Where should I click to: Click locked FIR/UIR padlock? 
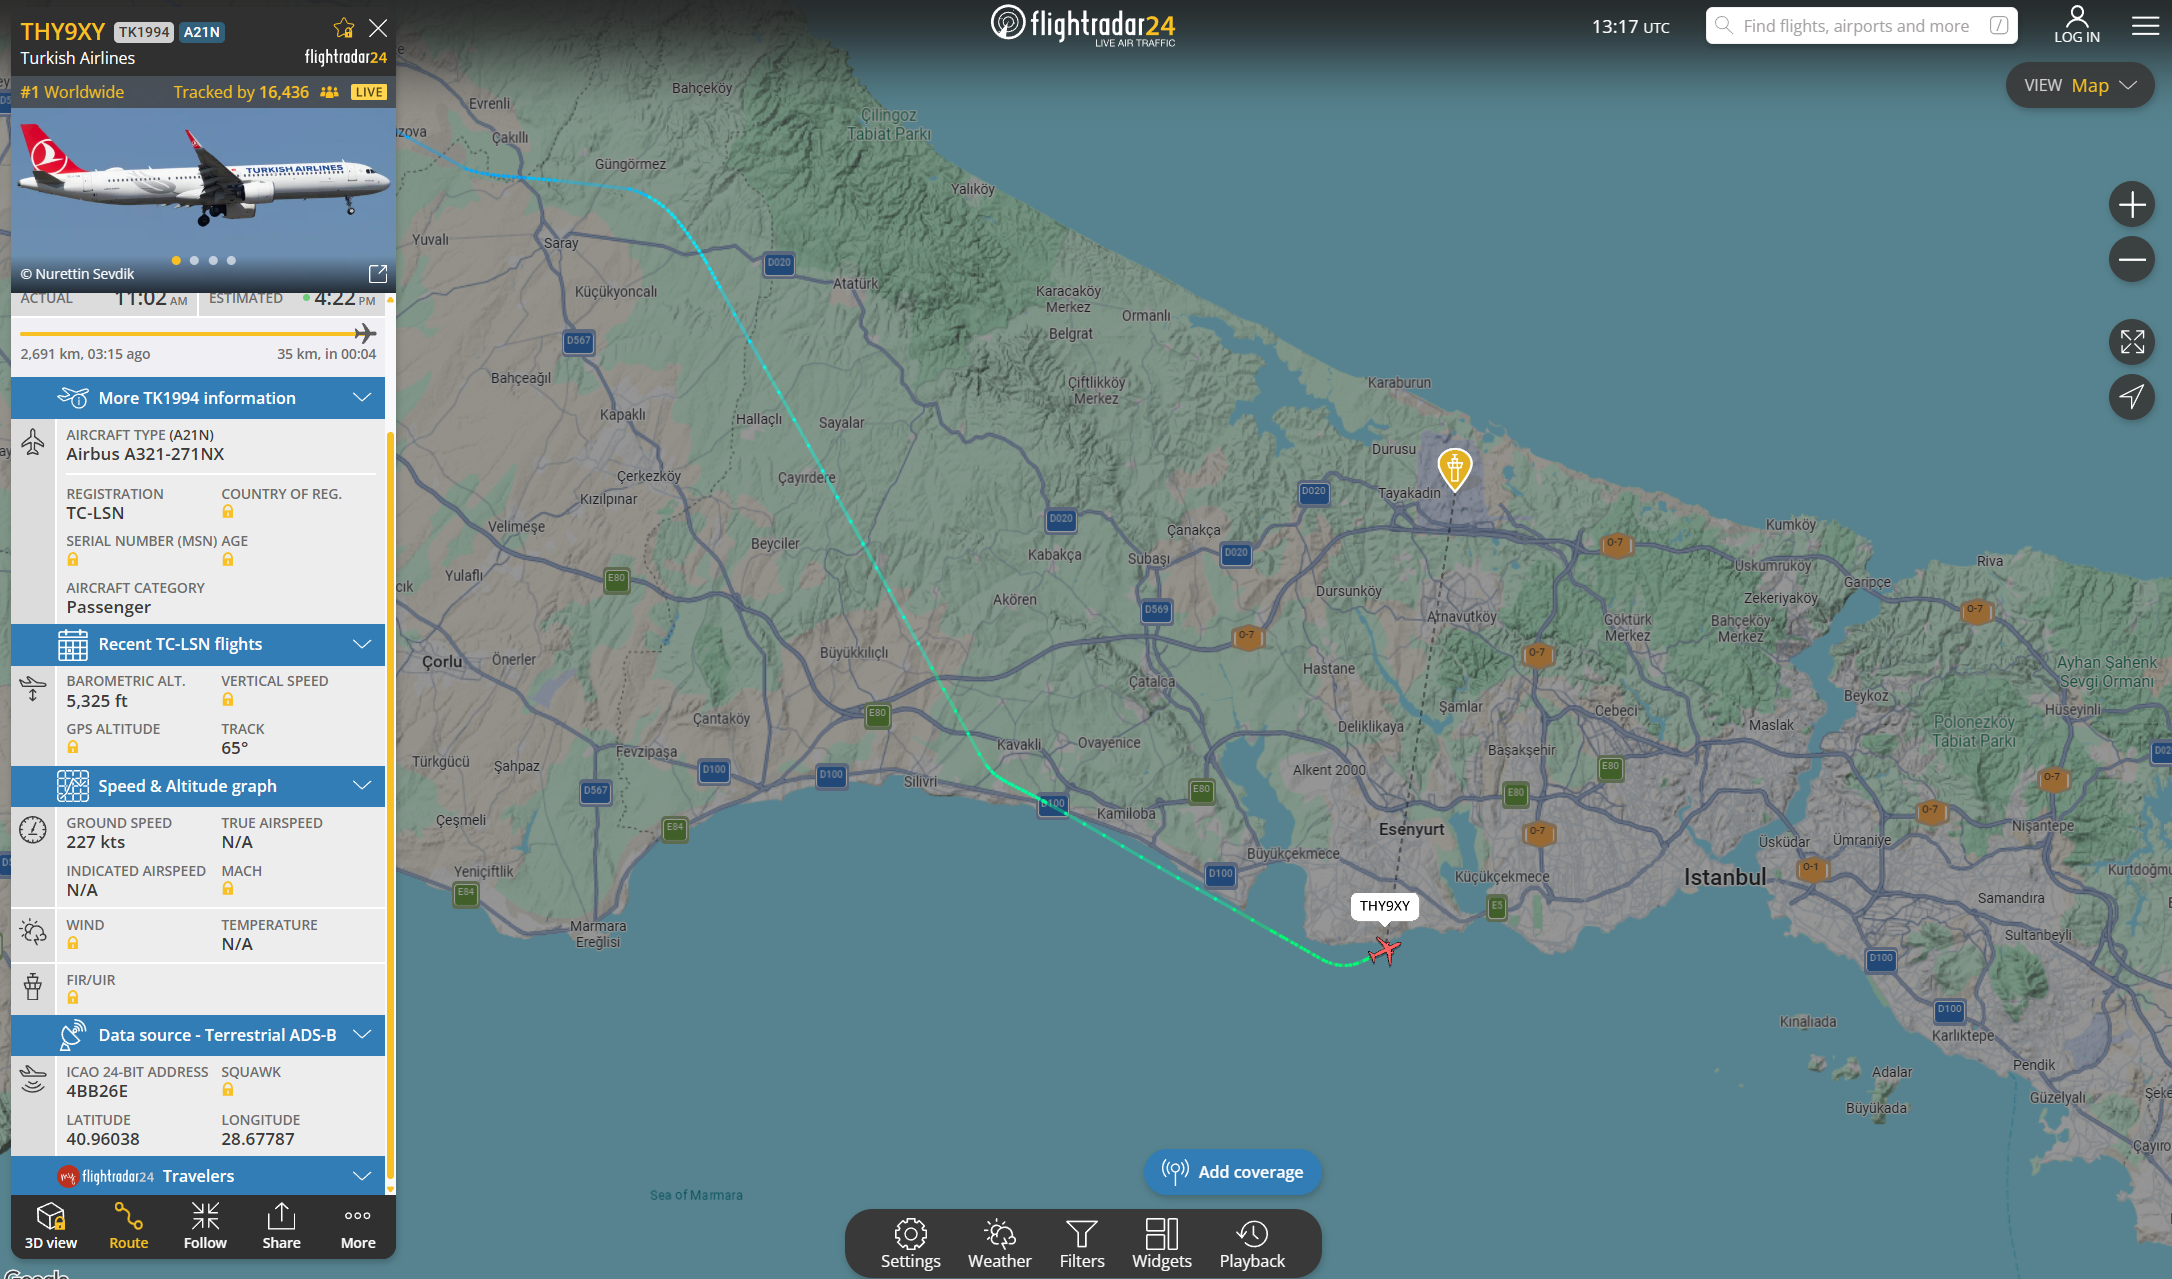(x=73, y=998)
